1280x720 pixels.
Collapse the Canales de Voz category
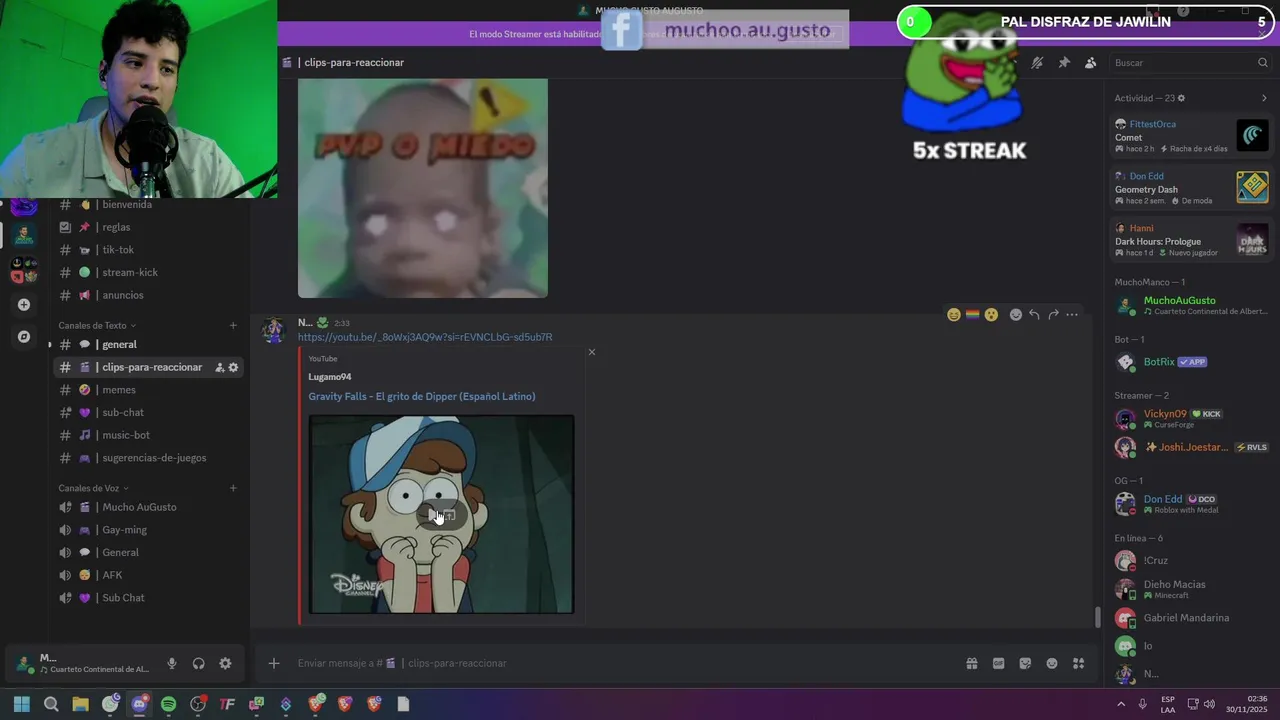pos(93,488)
